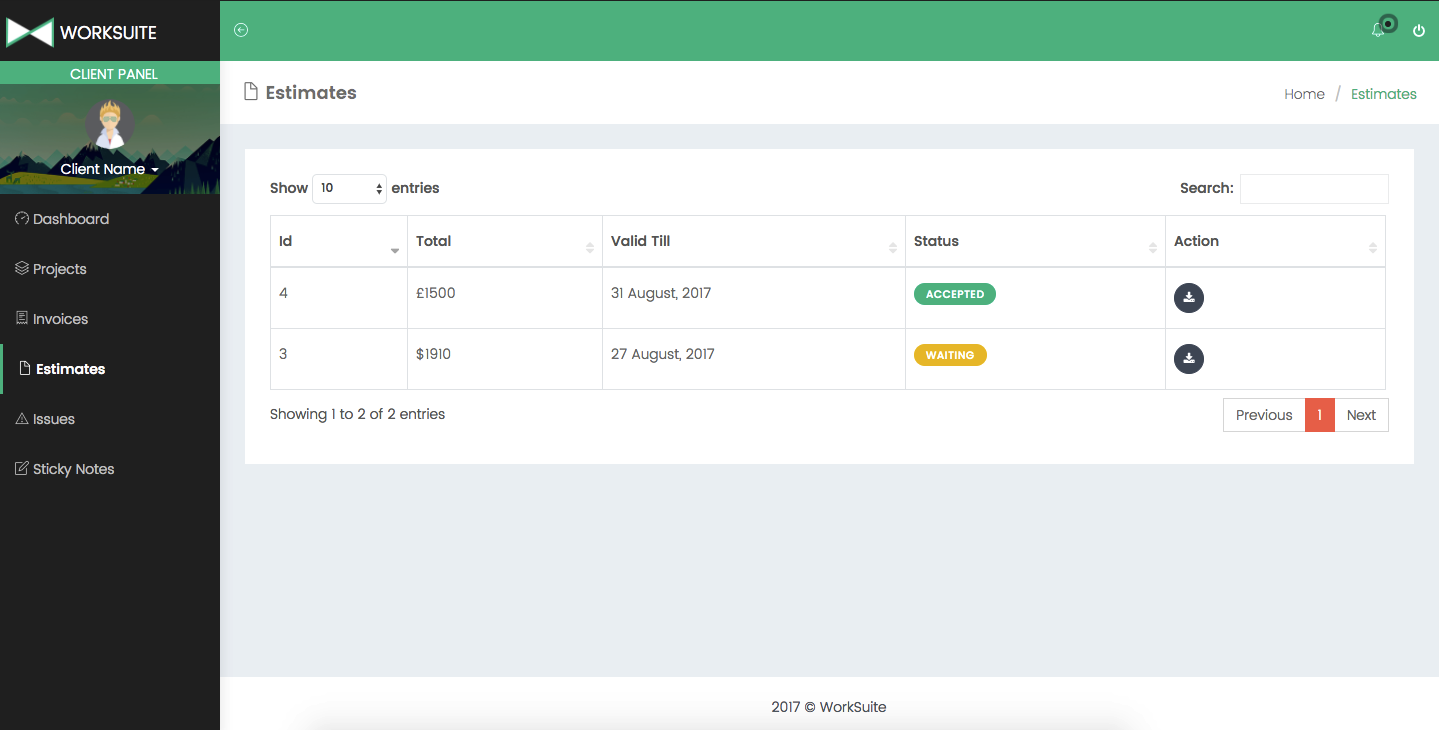Open the notifications bell icon
Screen dimensions: 1439x730
pos(1378,31)
